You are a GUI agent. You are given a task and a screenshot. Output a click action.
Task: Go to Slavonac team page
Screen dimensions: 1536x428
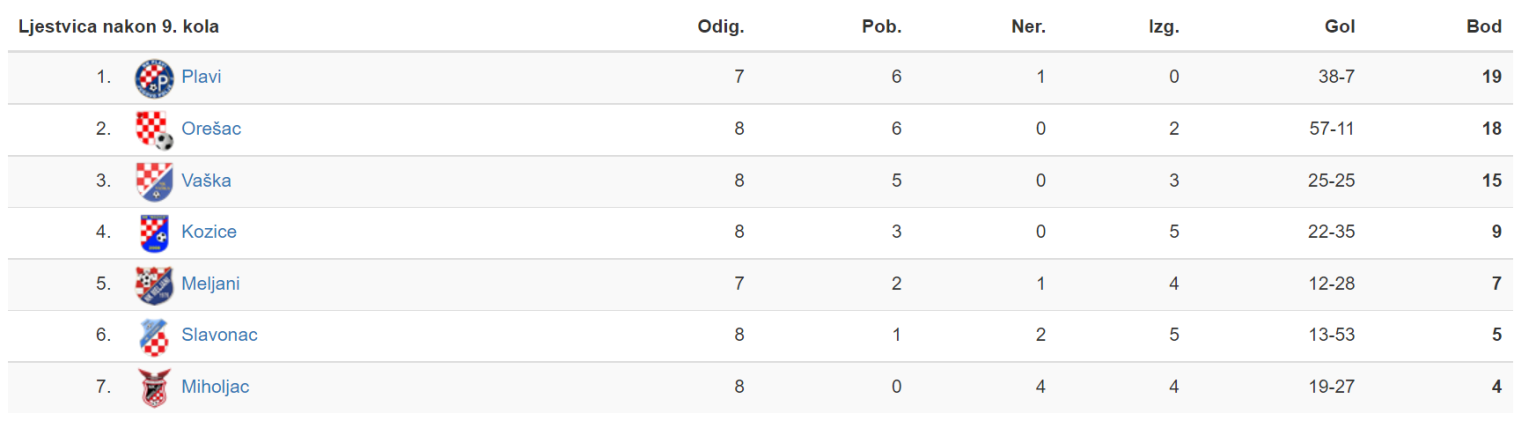coord(219,335)
